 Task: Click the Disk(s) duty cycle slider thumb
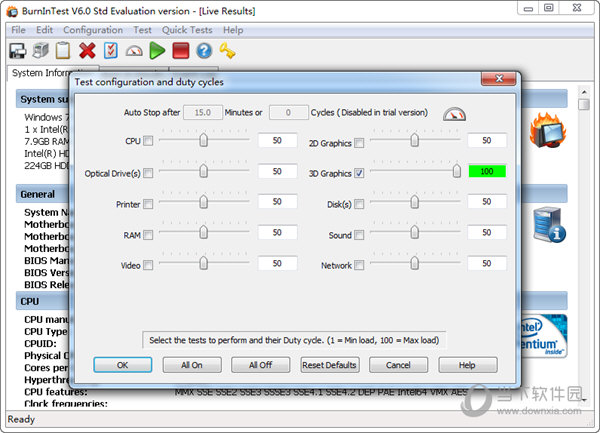point(414,202)
